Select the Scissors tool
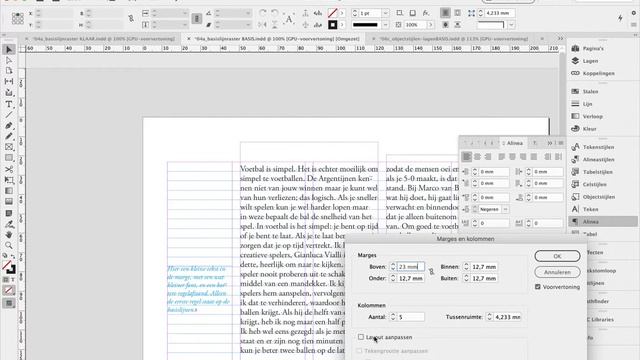The width and height of the screenshot is (640, 360). pyautogui.click(x=9, y=169)
